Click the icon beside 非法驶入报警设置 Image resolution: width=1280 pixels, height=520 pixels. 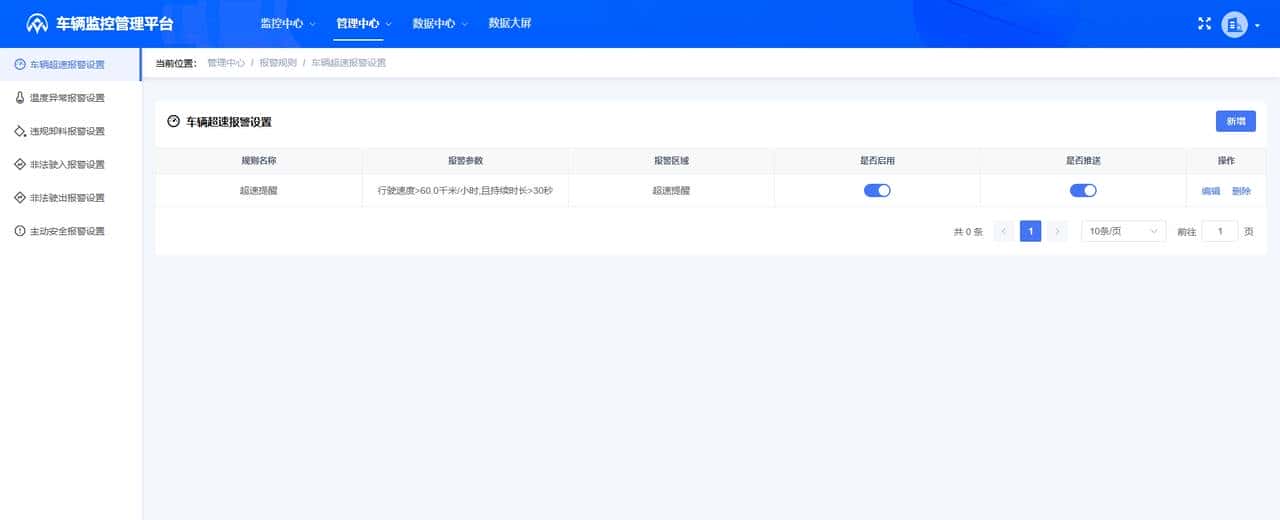[20, 164]
